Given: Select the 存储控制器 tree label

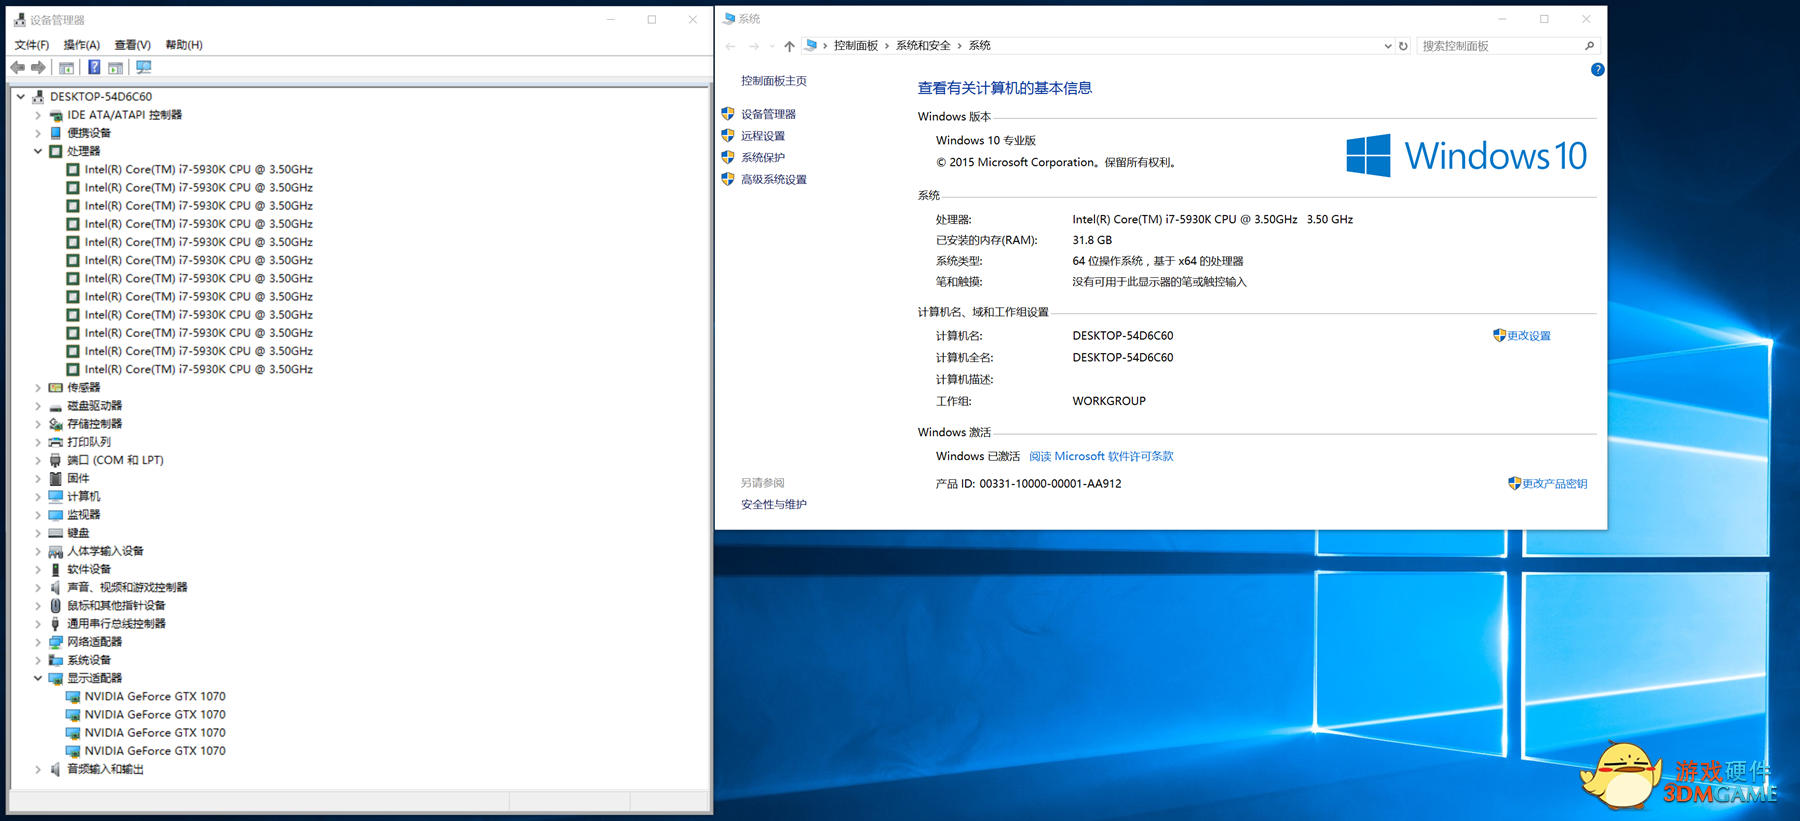Looking at the screenshot, I should tap(94, 424).
